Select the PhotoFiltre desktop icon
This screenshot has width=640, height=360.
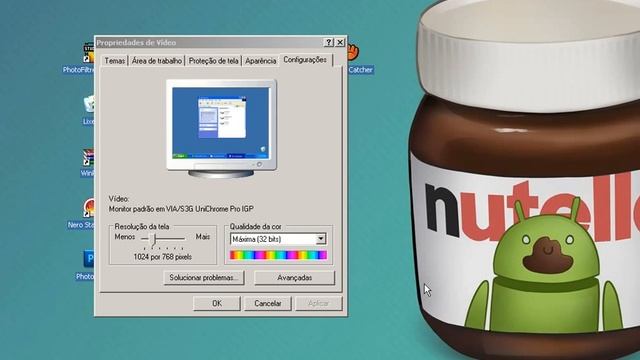tap(80, 58)
